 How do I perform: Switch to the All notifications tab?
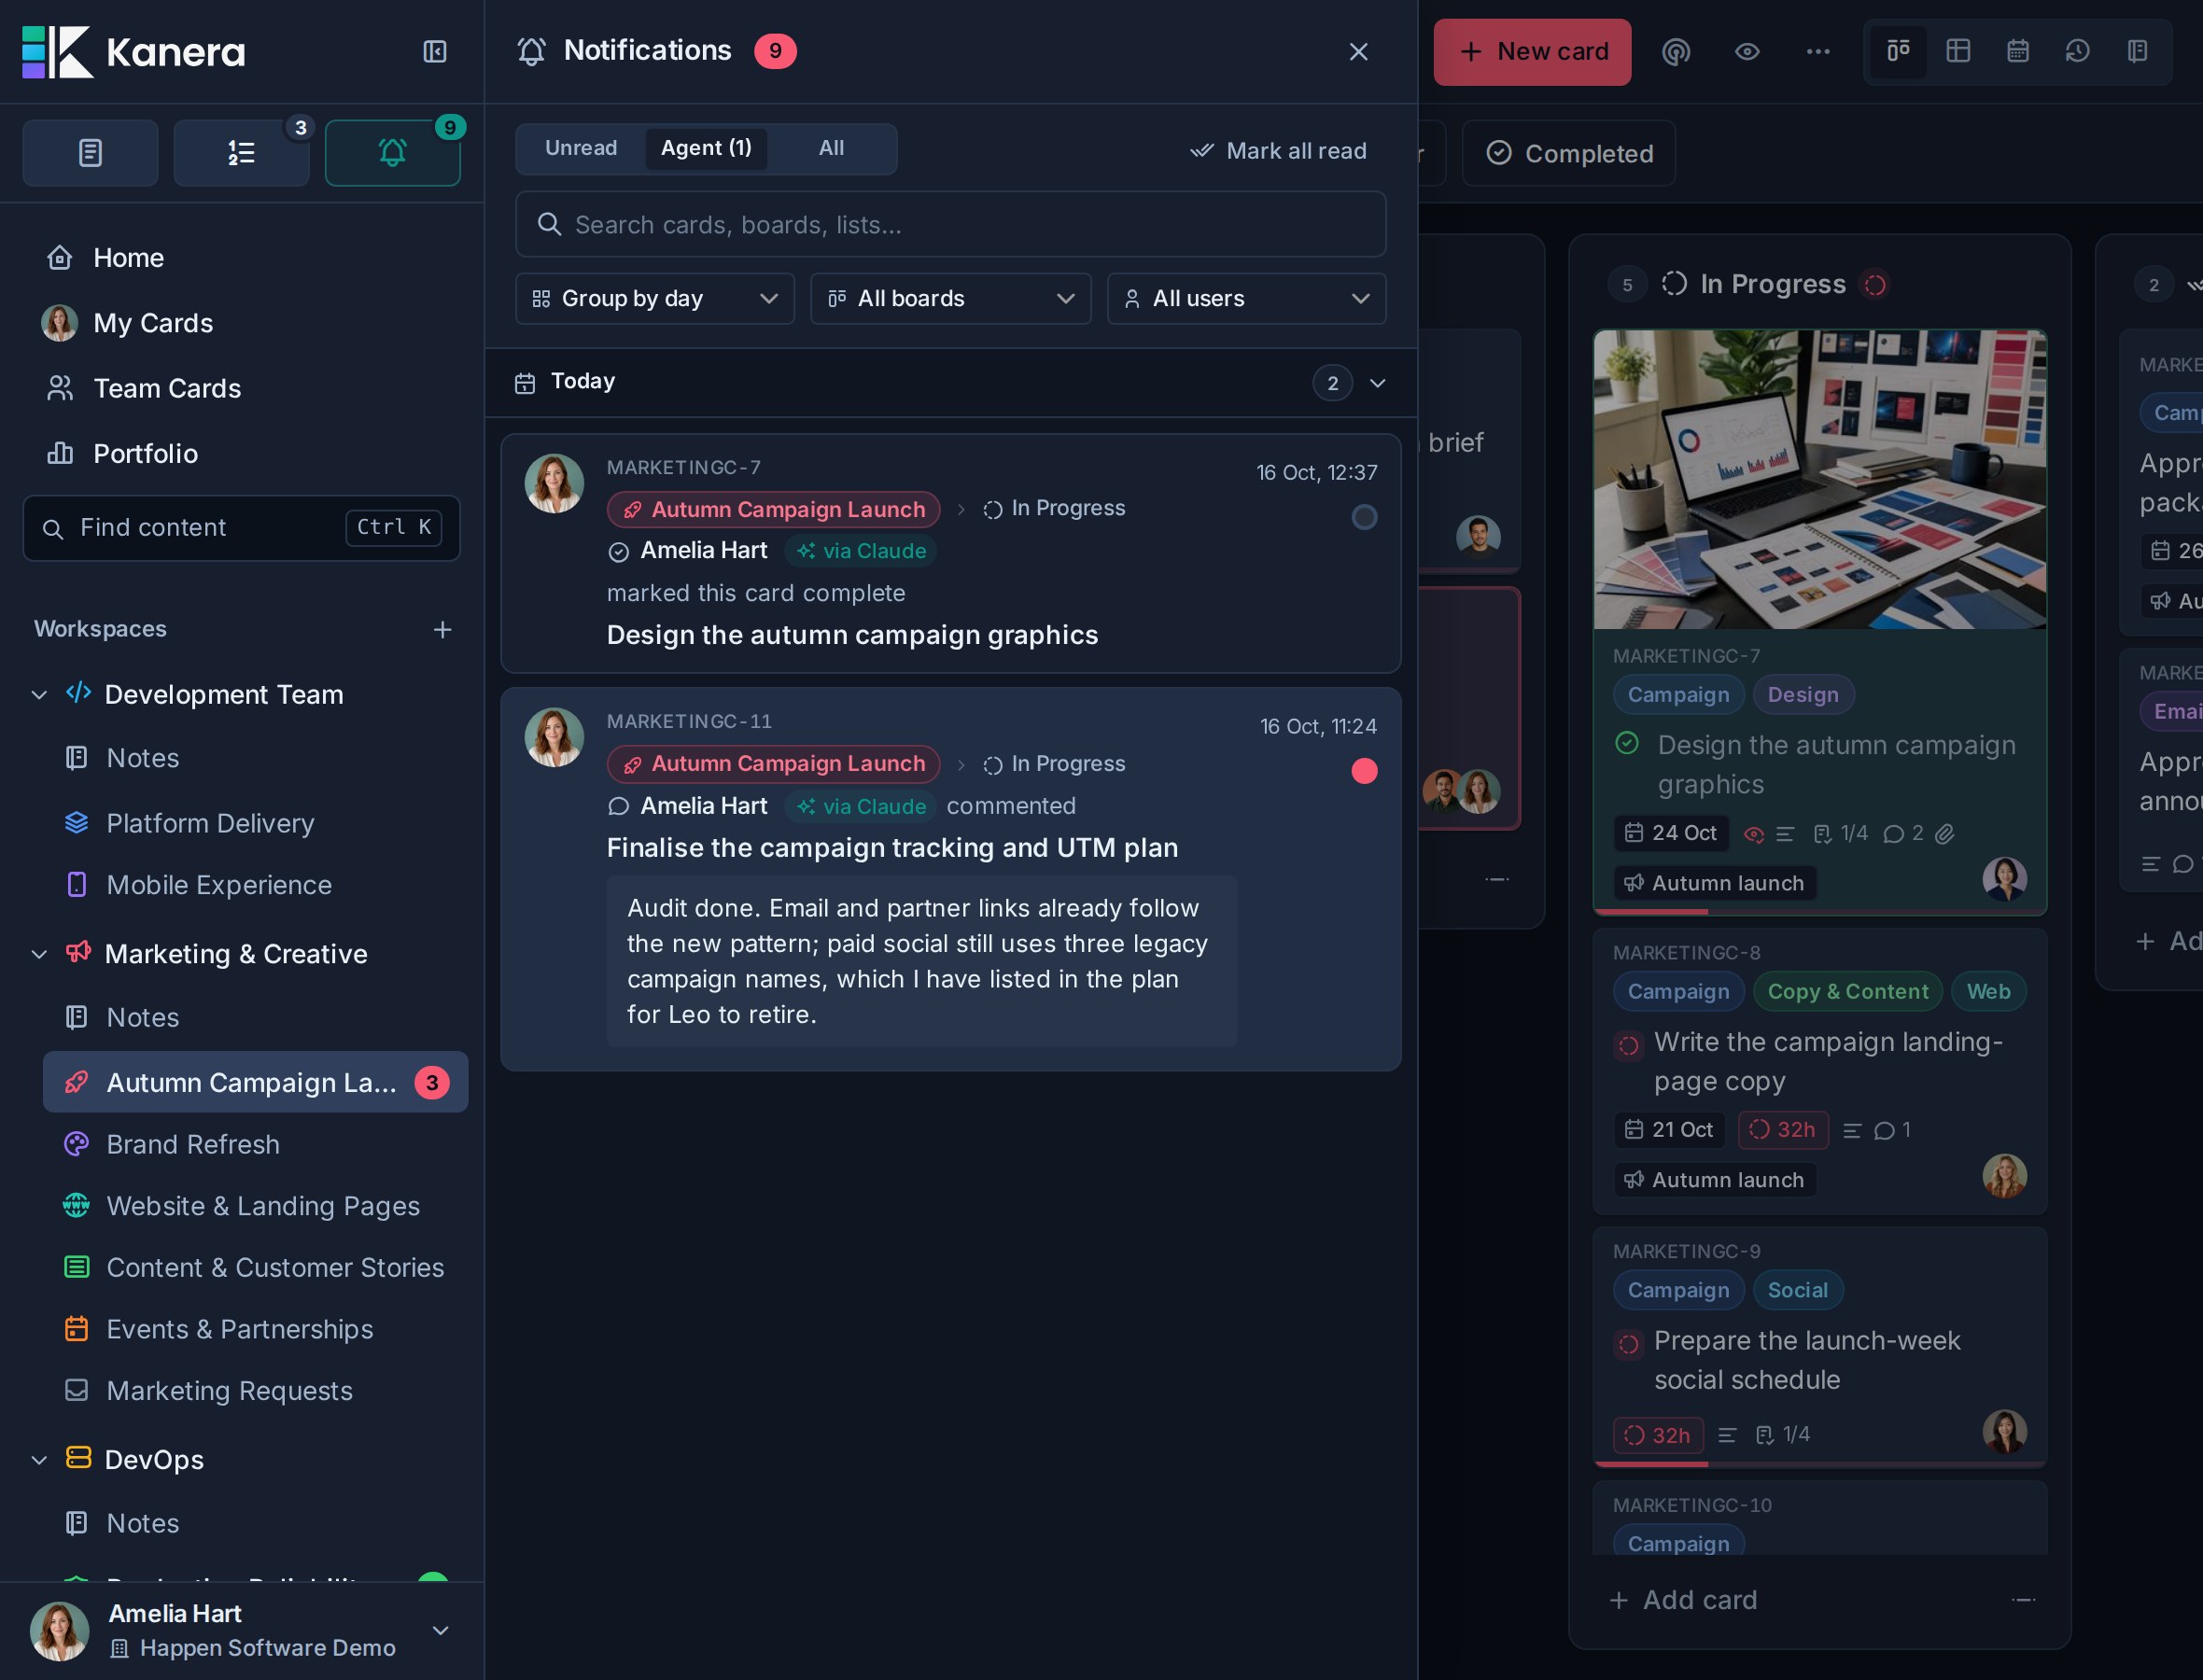tap(831, 148)
